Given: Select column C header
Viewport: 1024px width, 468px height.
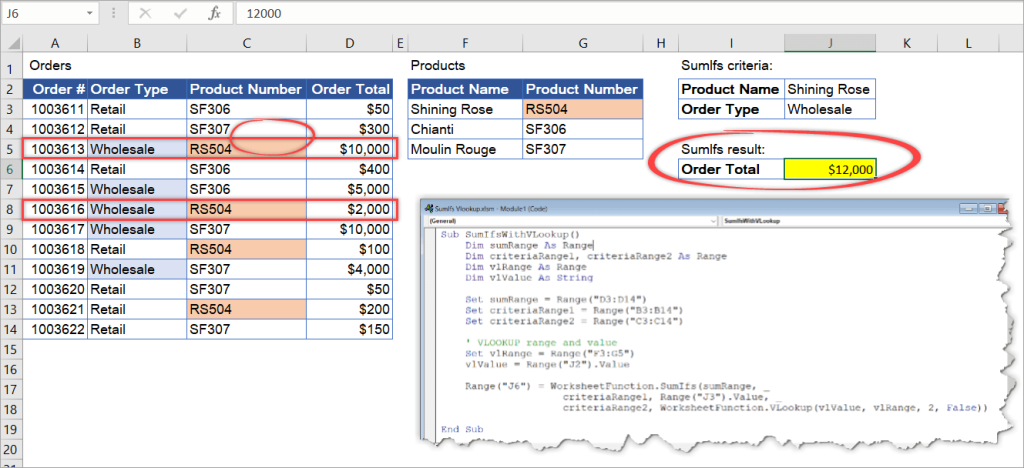Looking at the screenshot, I should [246, 45].
